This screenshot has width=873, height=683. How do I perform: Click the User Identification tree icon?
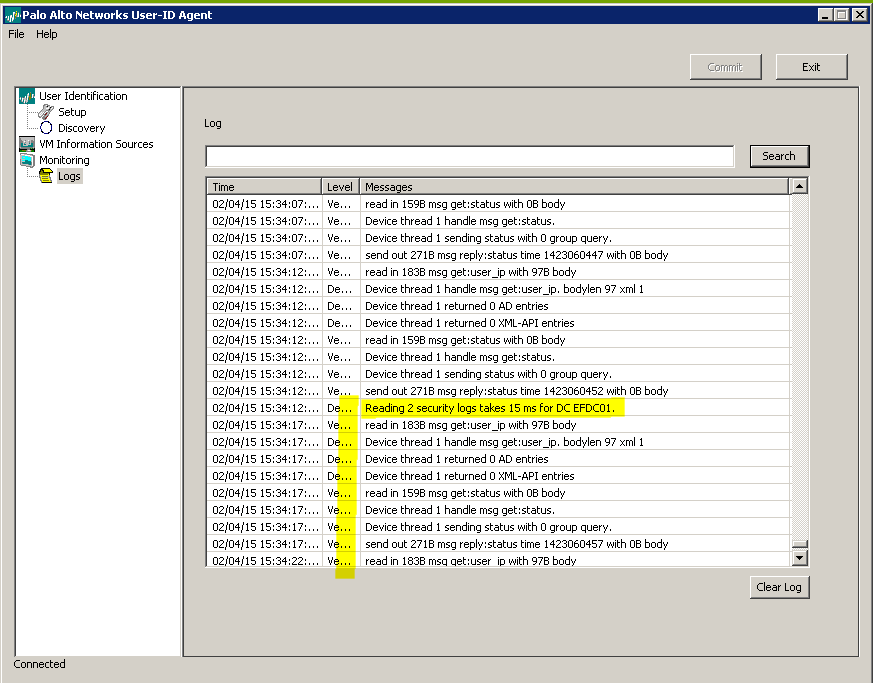pyautogui.click(x=27, y=96)
